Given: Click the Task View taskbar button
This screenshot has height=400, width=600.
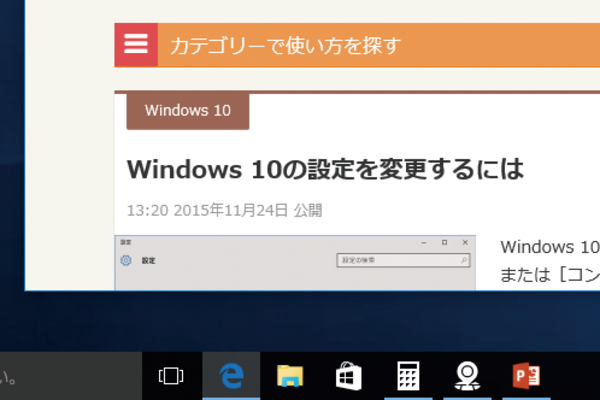Looking at the screenshot, I should (171, 376).
